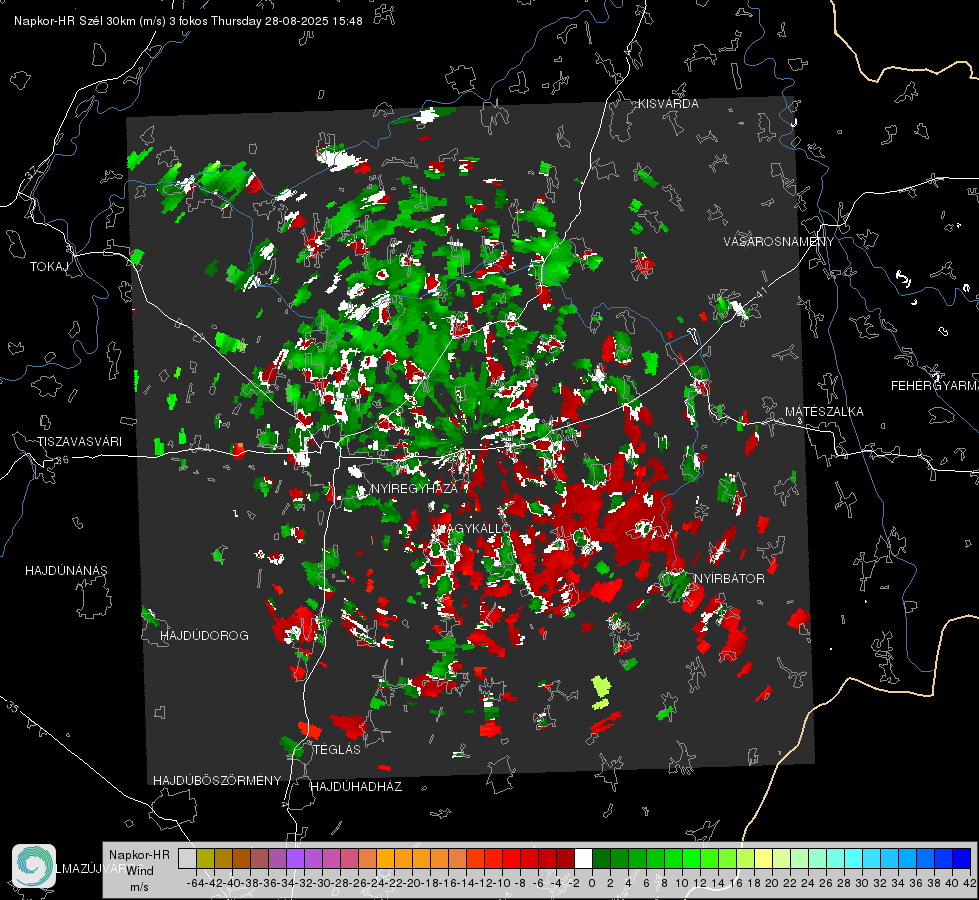Select the light gray first legend swatch
979x900 pixels.
[187, 858]
